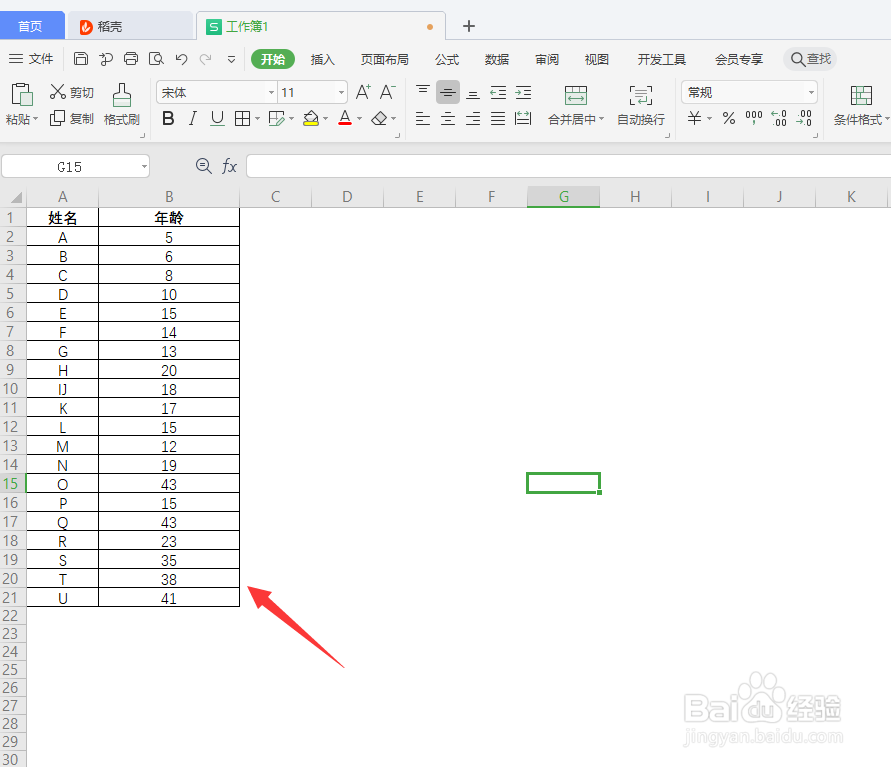The height and width of the screenshot is (767, 891).
Task: Decrease font size with A- icon
Action: [388, 92]
